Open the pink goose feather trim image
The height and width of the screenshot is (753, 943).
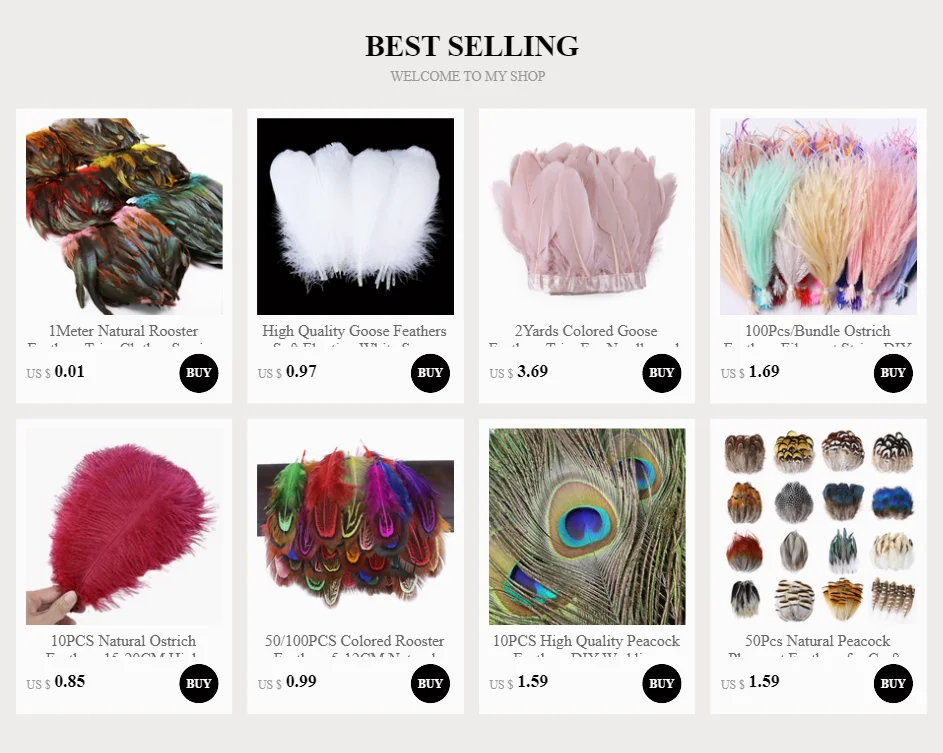tap(587, 216)
